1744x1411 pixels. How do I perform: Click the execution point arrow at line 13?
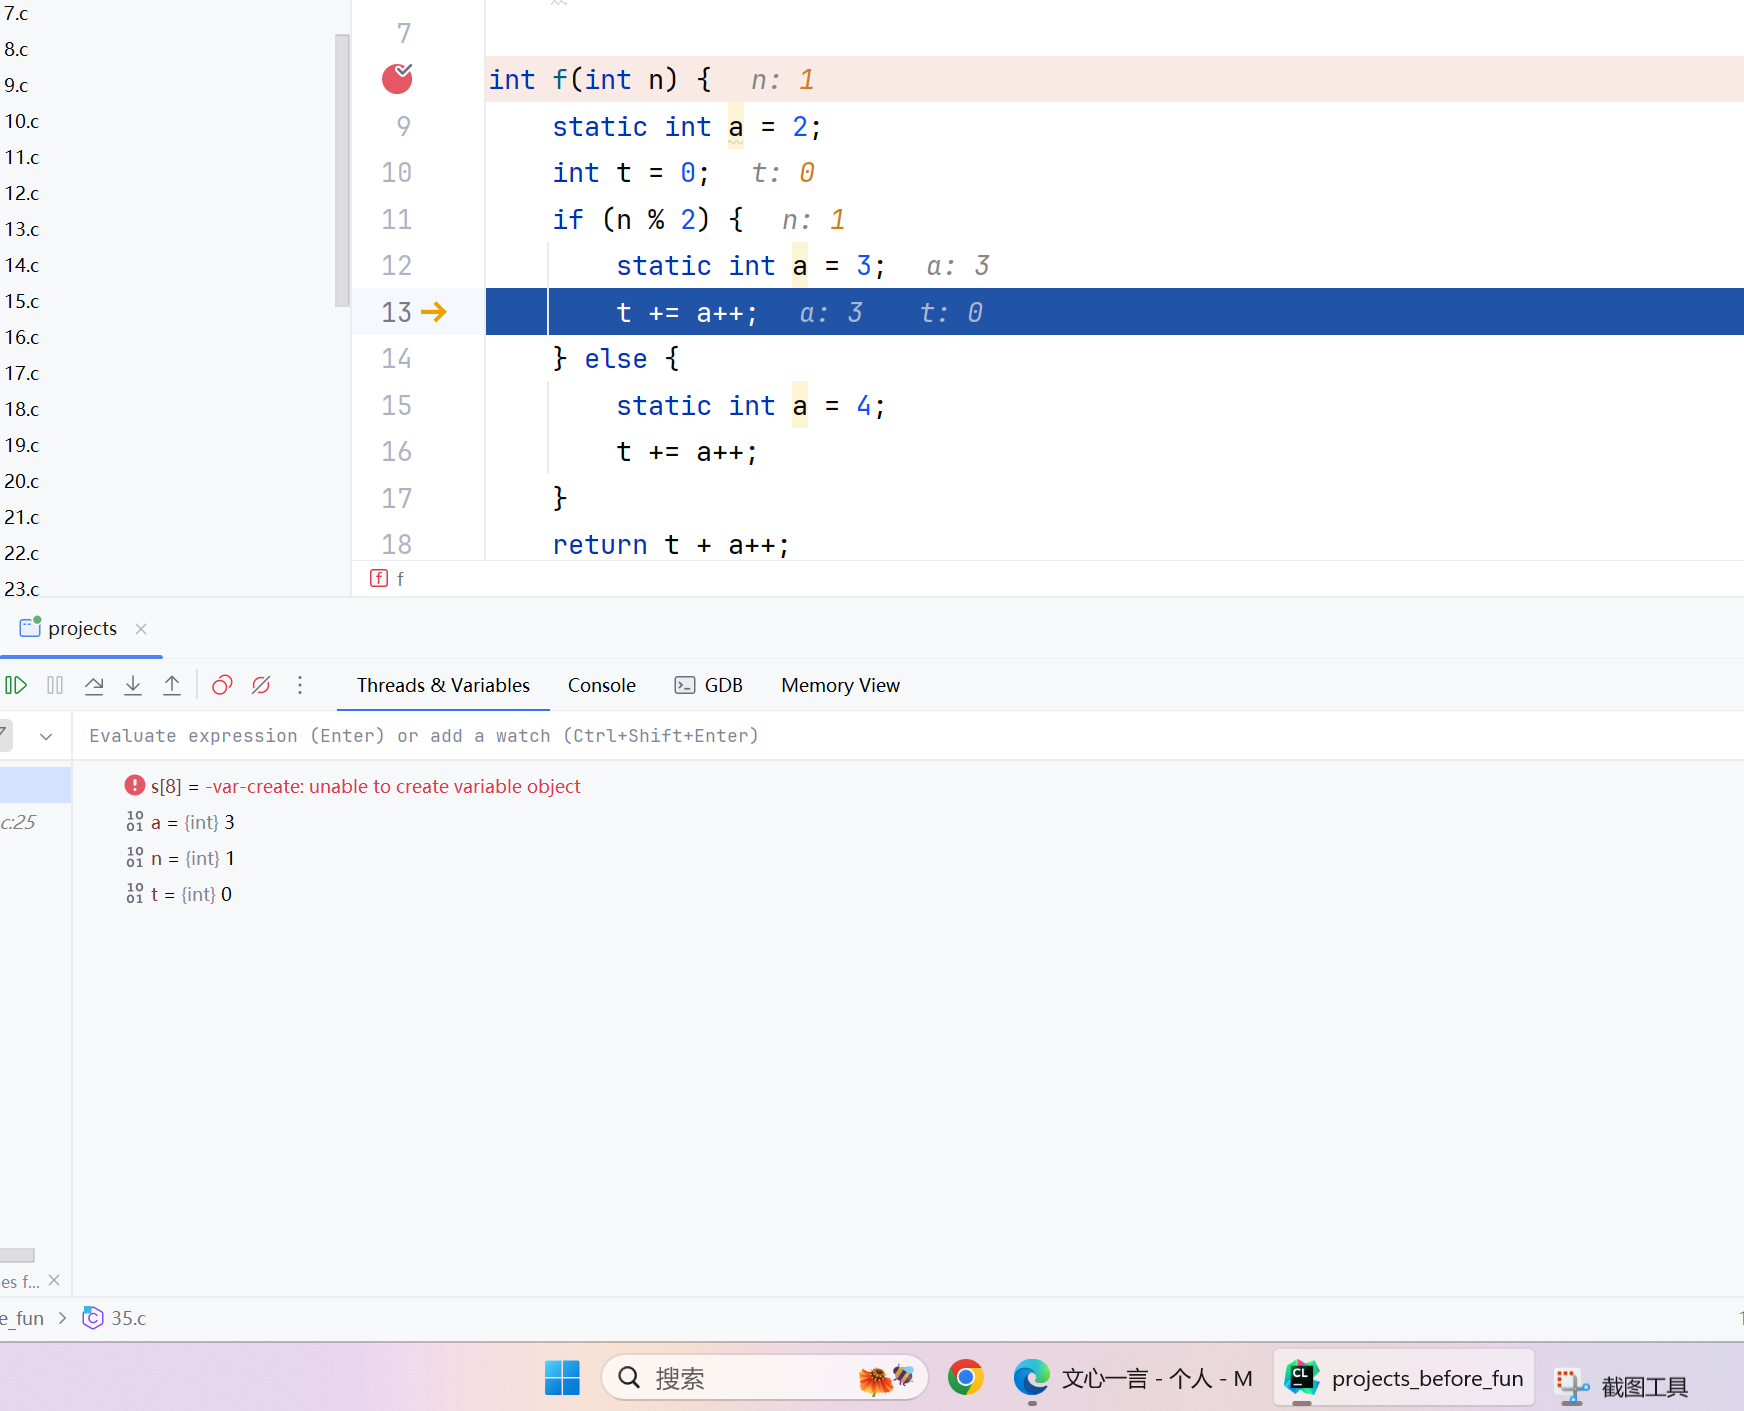pos(434,312)
